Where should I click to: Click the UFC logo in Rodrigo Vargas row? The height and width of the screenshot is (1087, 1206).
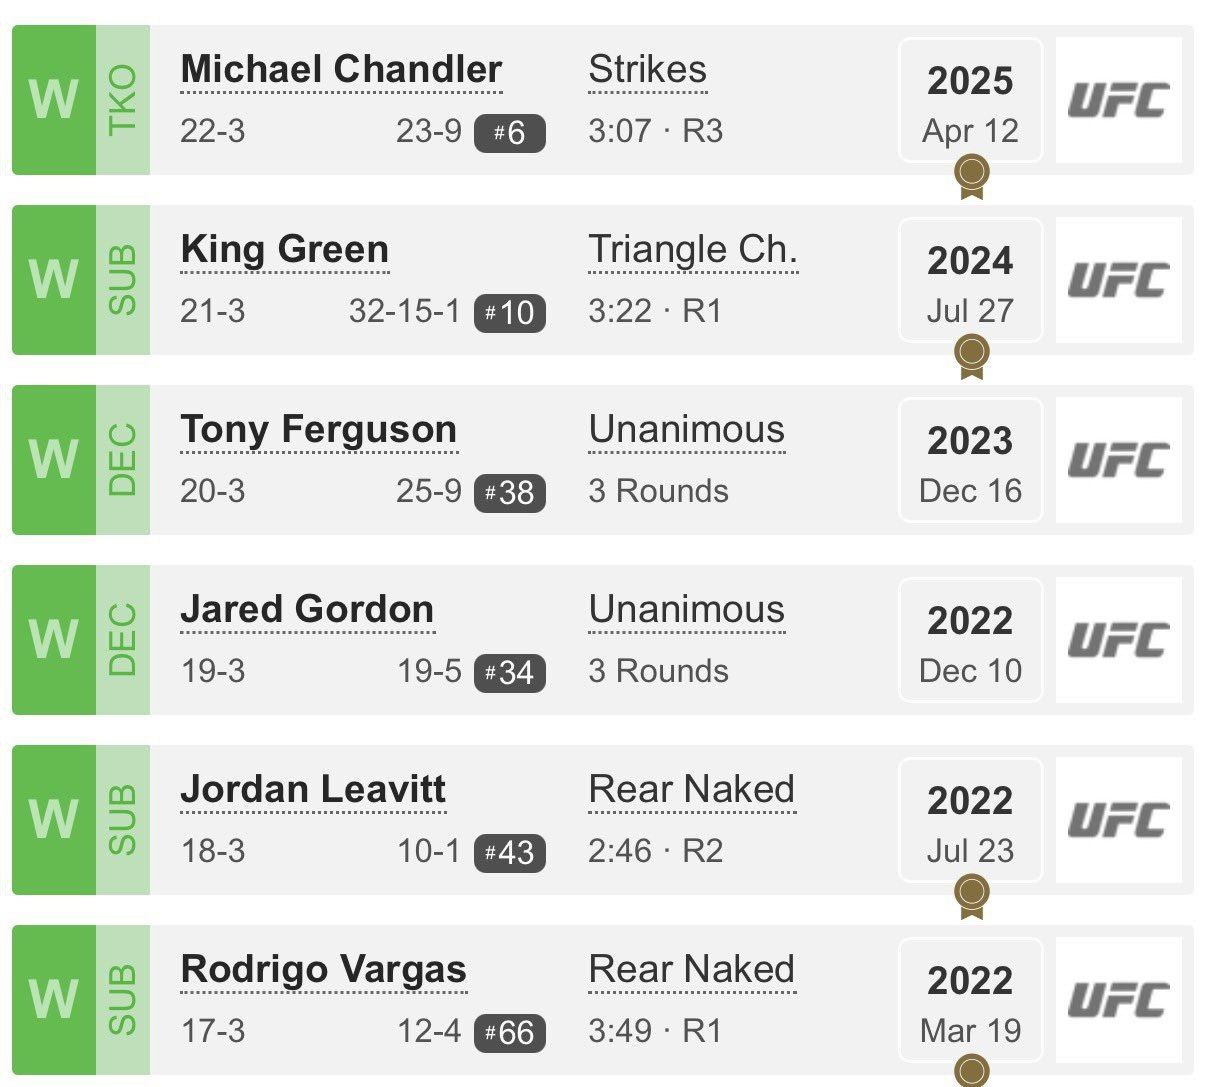1118,1000
